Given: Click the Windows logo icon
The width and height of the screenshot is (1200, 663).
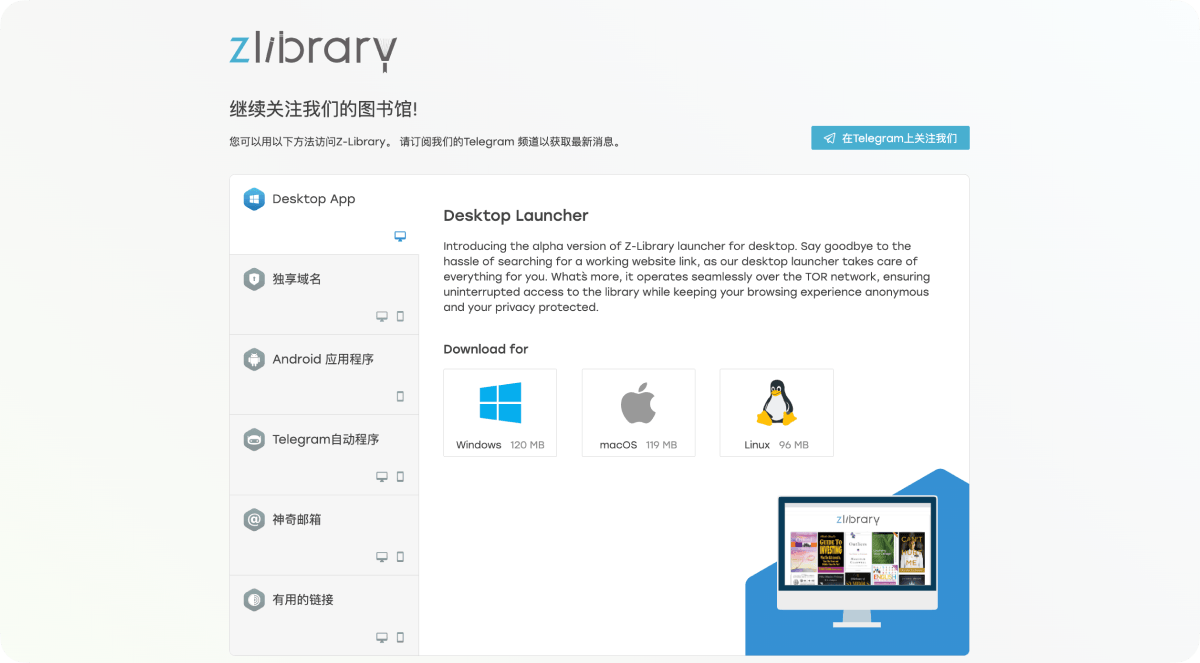Looking at the screenshot, I should (500, 403).
